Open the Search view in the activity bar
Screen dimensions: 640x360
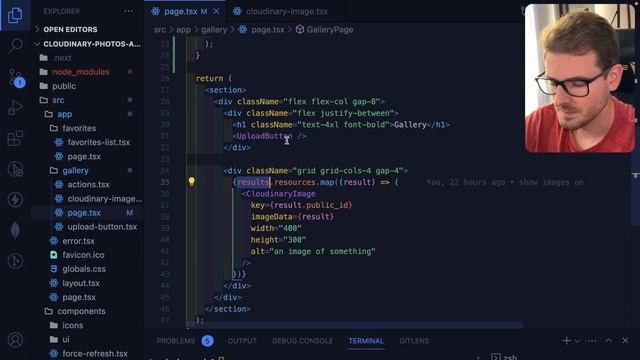click(15, 45)
